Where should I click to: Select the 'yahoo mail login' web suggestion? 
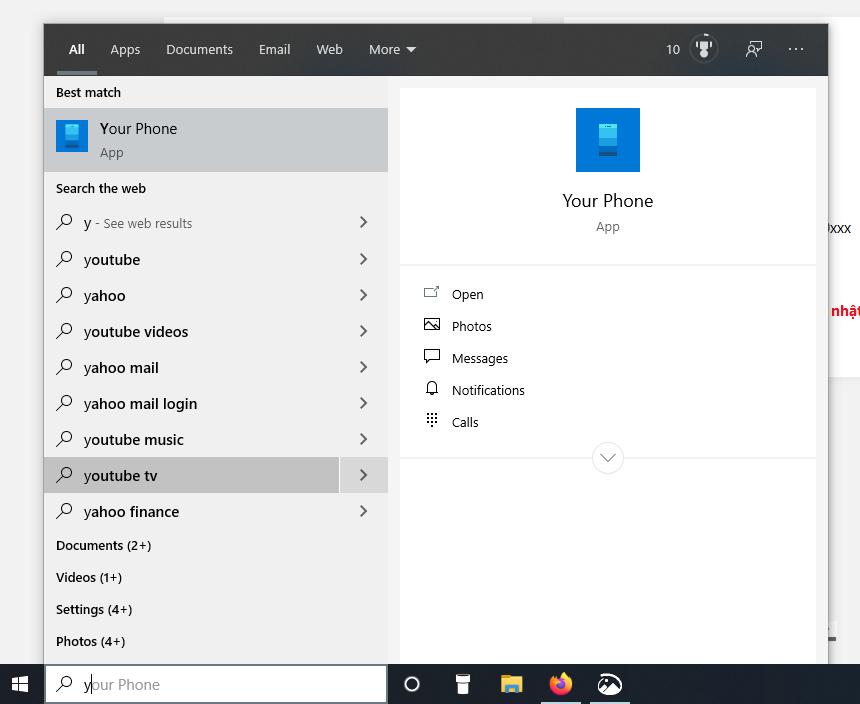191,403
